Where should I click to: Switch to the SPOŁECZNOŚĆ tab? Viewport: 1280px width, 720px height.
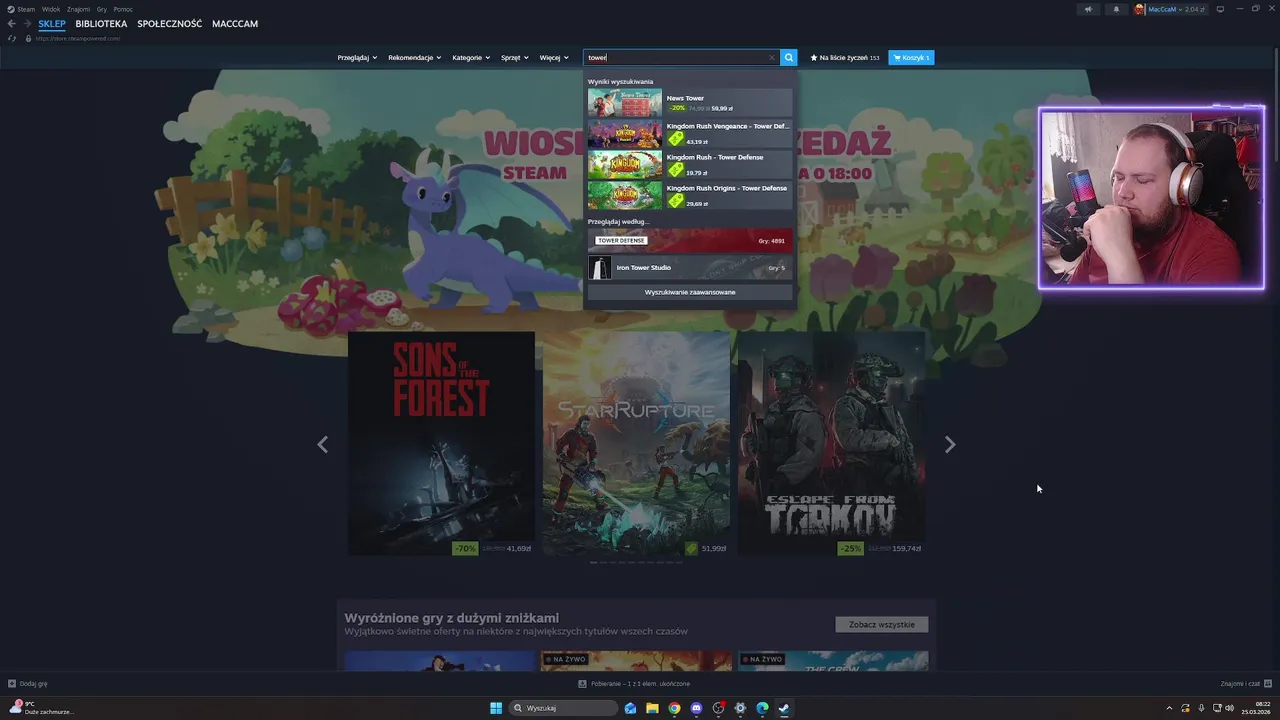[169, 24]
